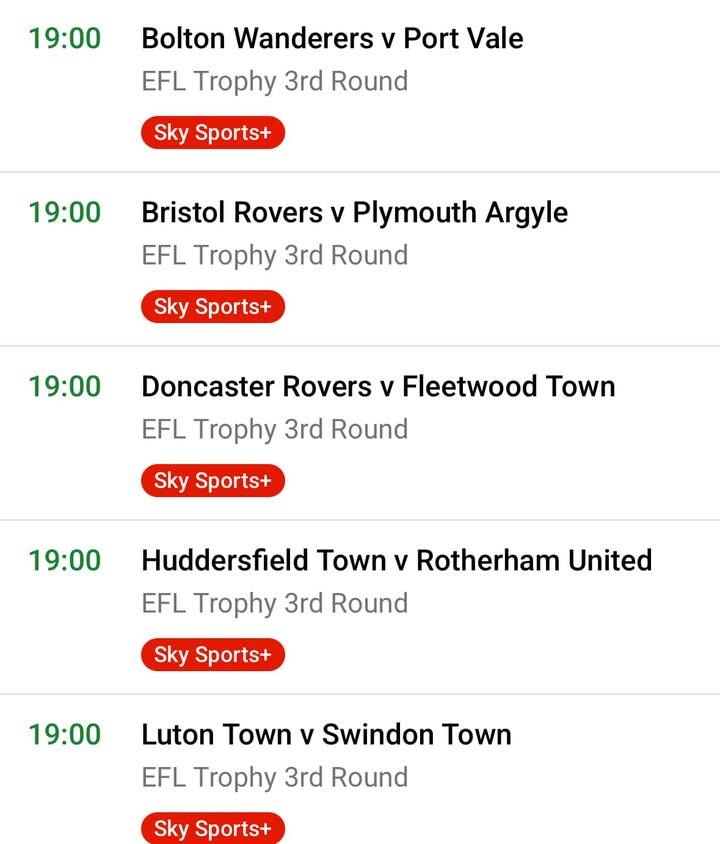This screenshot has height=844, width=720.
Task: Select EFL Trophy 3rd Round under Bristol Rovers match
Action: click(x=275, y=255)
